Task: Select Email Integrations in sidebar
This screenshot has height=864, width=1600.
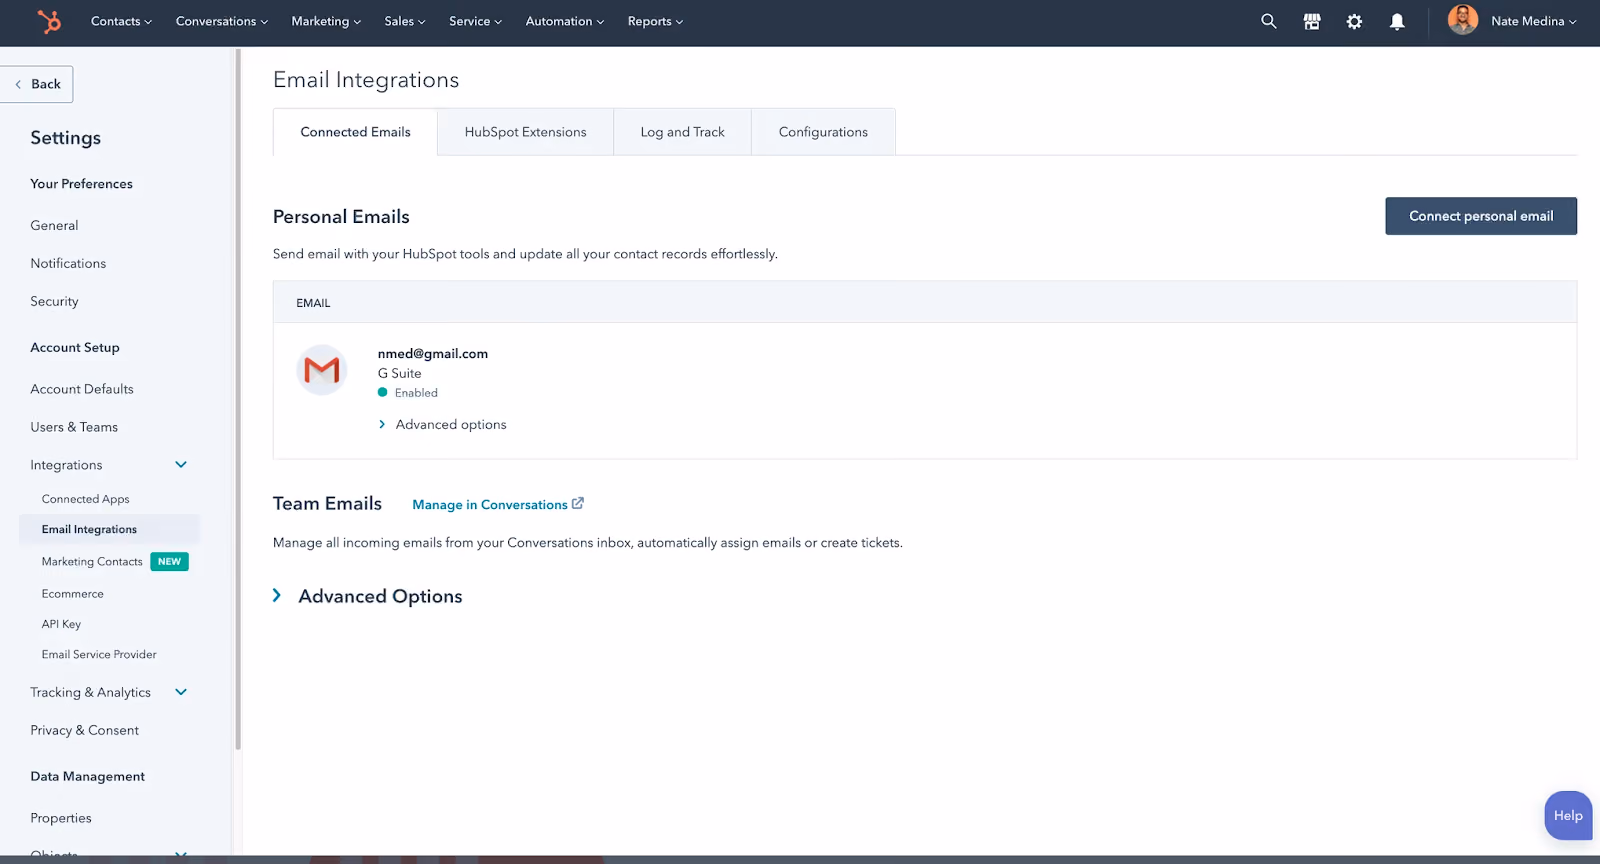Action: pos(110,529)
